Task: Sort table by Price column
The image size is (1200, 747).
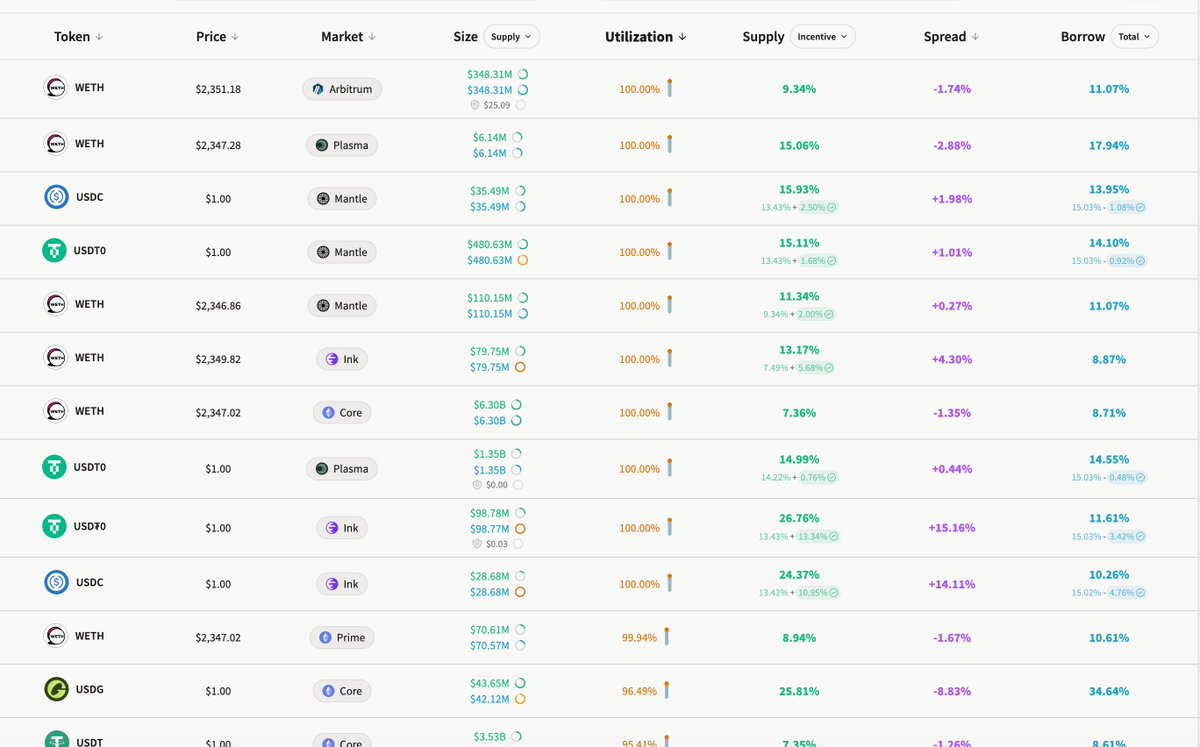Action: click(x=218, y=37)
